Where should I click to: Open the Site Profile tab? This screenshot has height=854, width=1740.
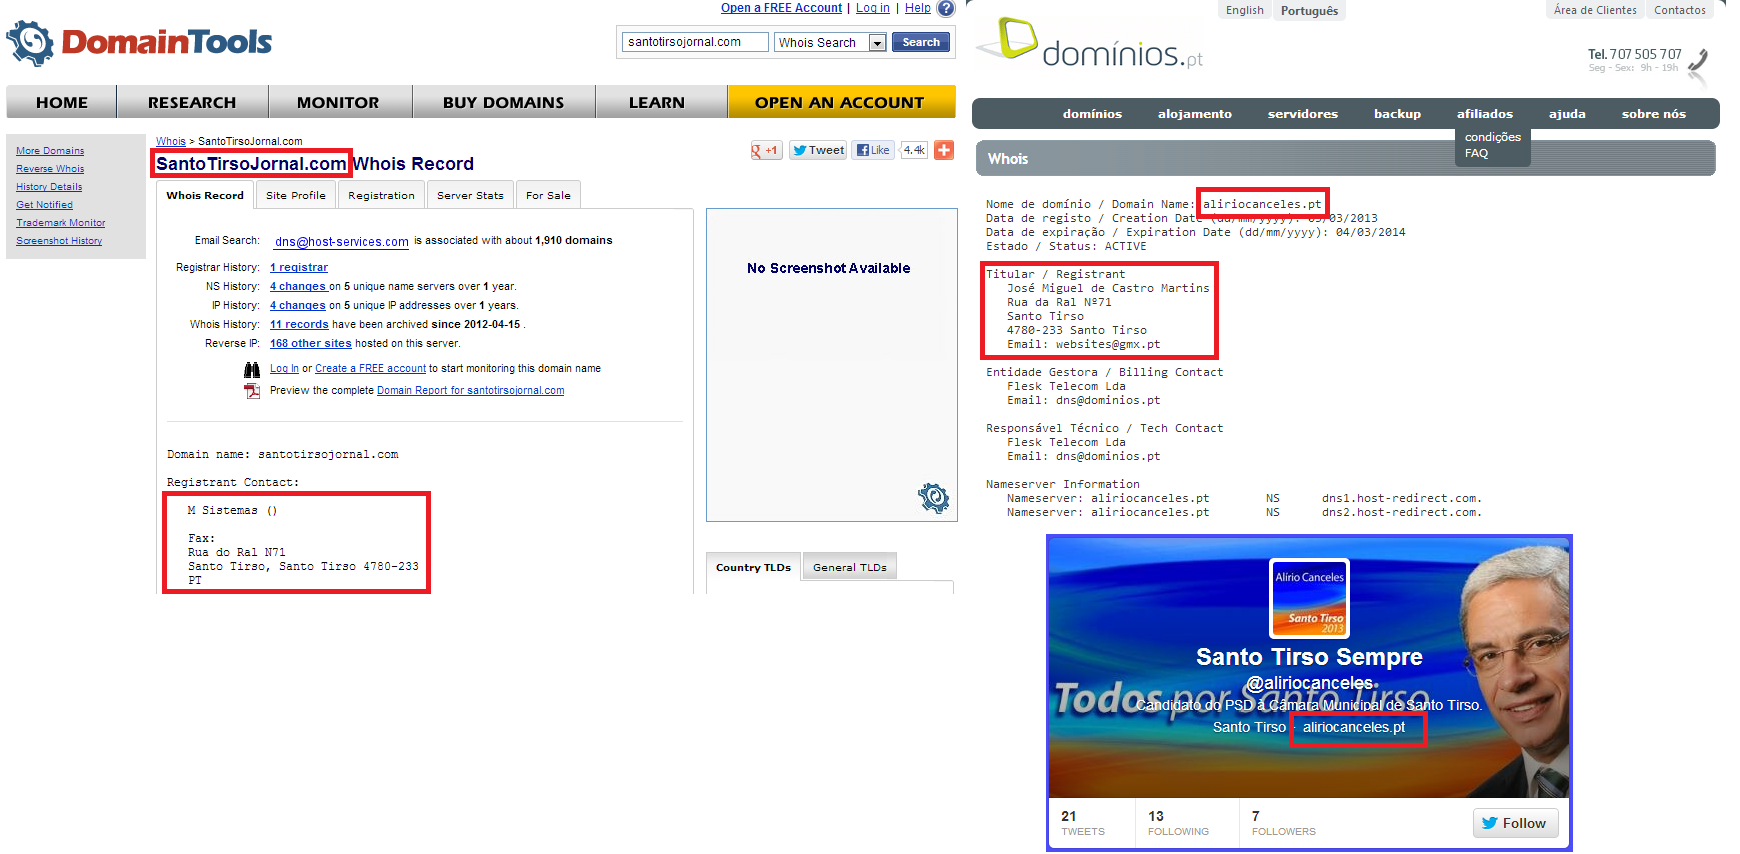point(296,195)
